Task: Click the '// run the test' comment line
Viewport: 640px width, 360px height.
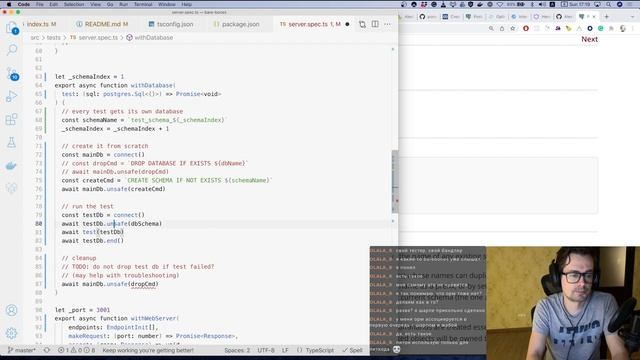Action: [87, 207]
